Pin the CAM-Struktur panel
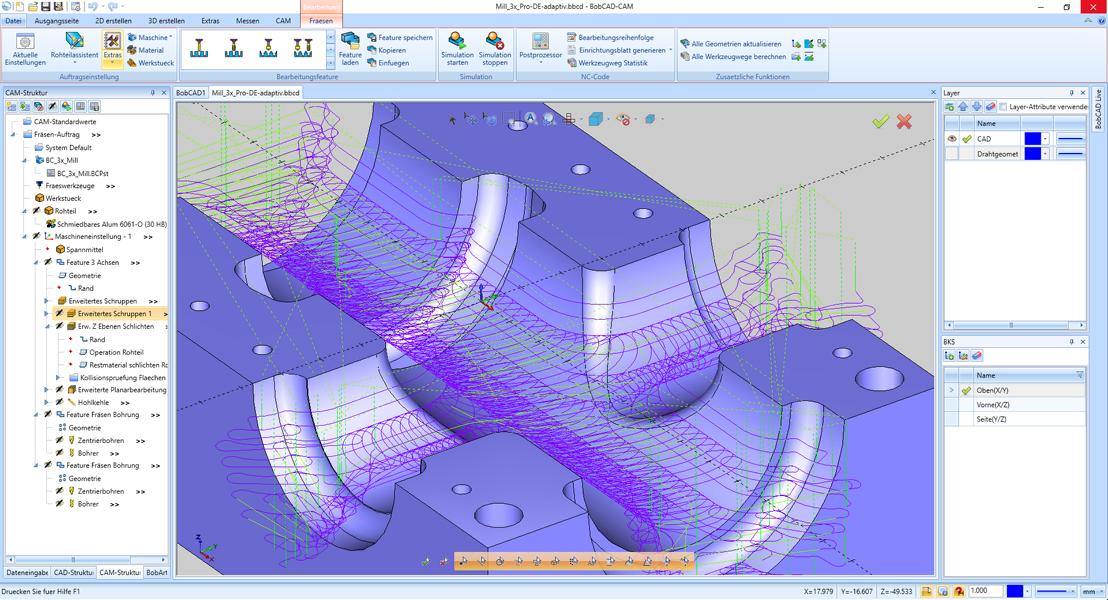The image size is (1108, 600). (153, 93)
